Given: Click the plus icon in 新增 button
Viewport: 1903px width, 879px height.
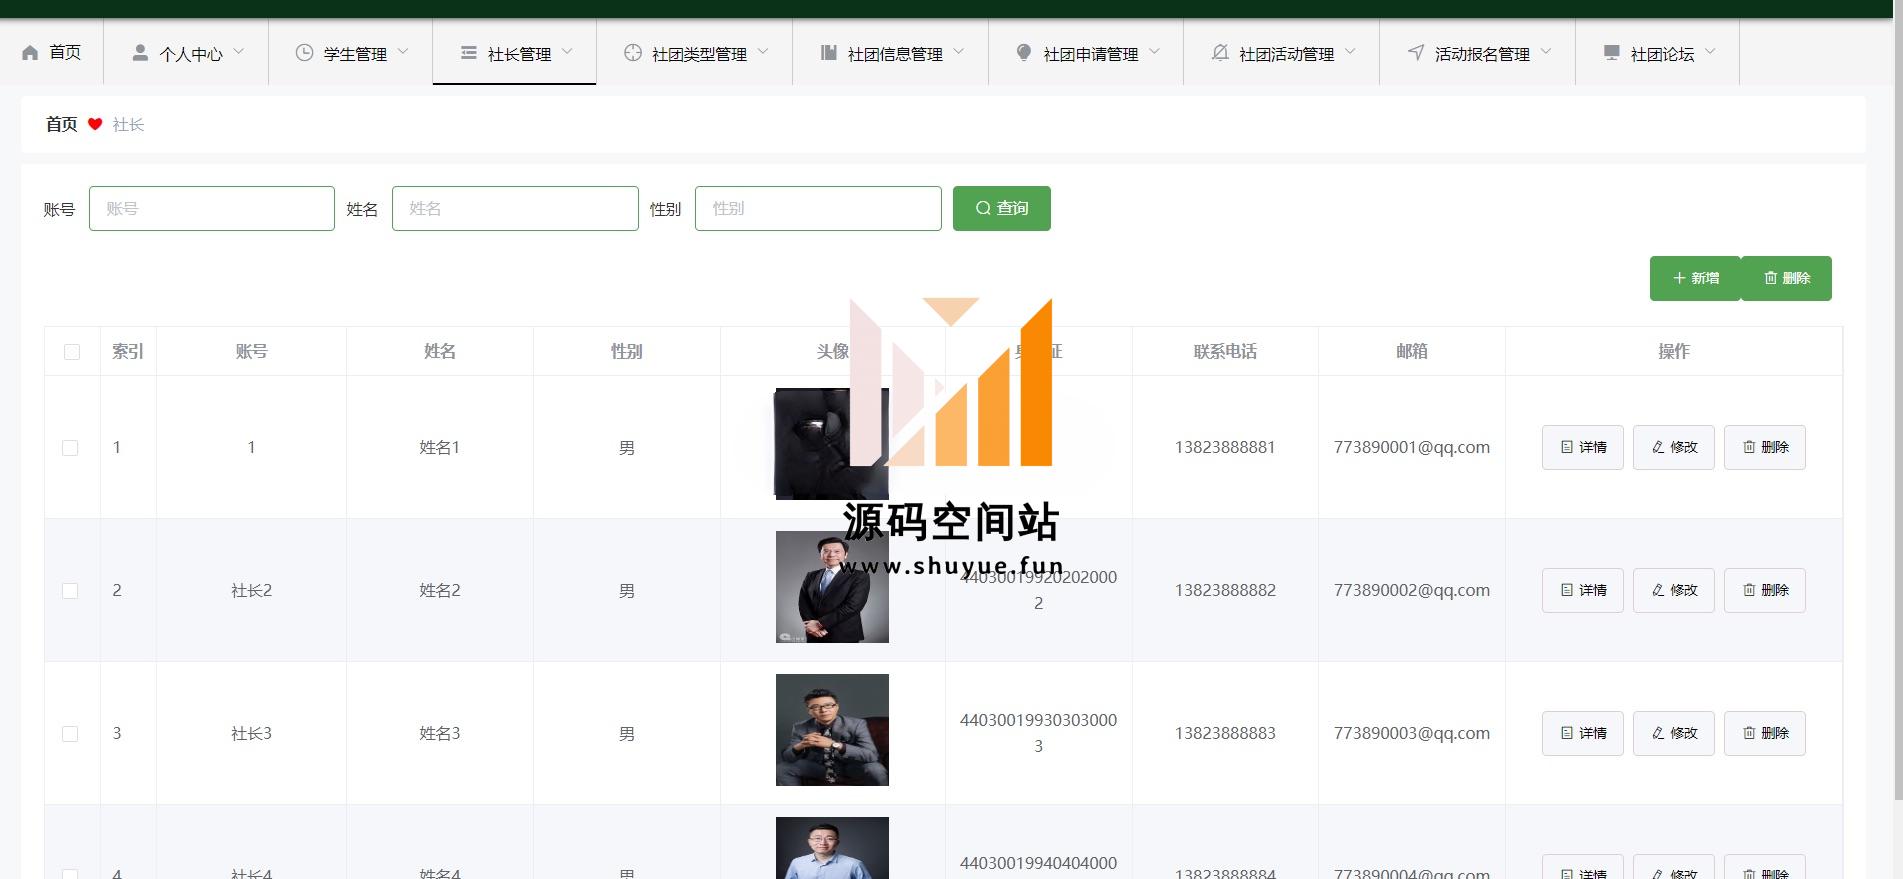Looking at the screenshot, I should pyautogui.click(x=1679, y=278).
